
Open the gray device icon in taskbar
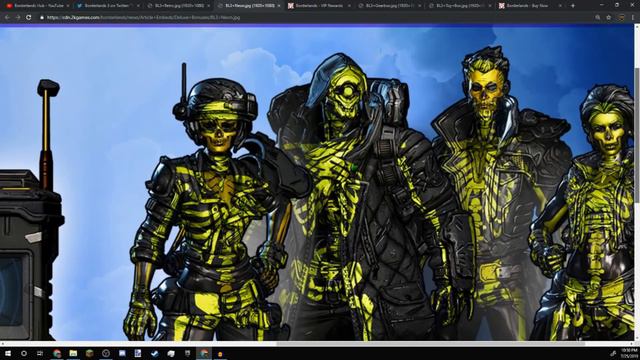(x=187, y=353)
